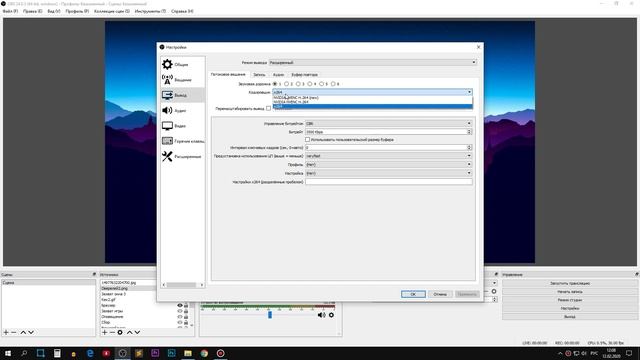Cancel settings with Отмена button

pos(440,294)
